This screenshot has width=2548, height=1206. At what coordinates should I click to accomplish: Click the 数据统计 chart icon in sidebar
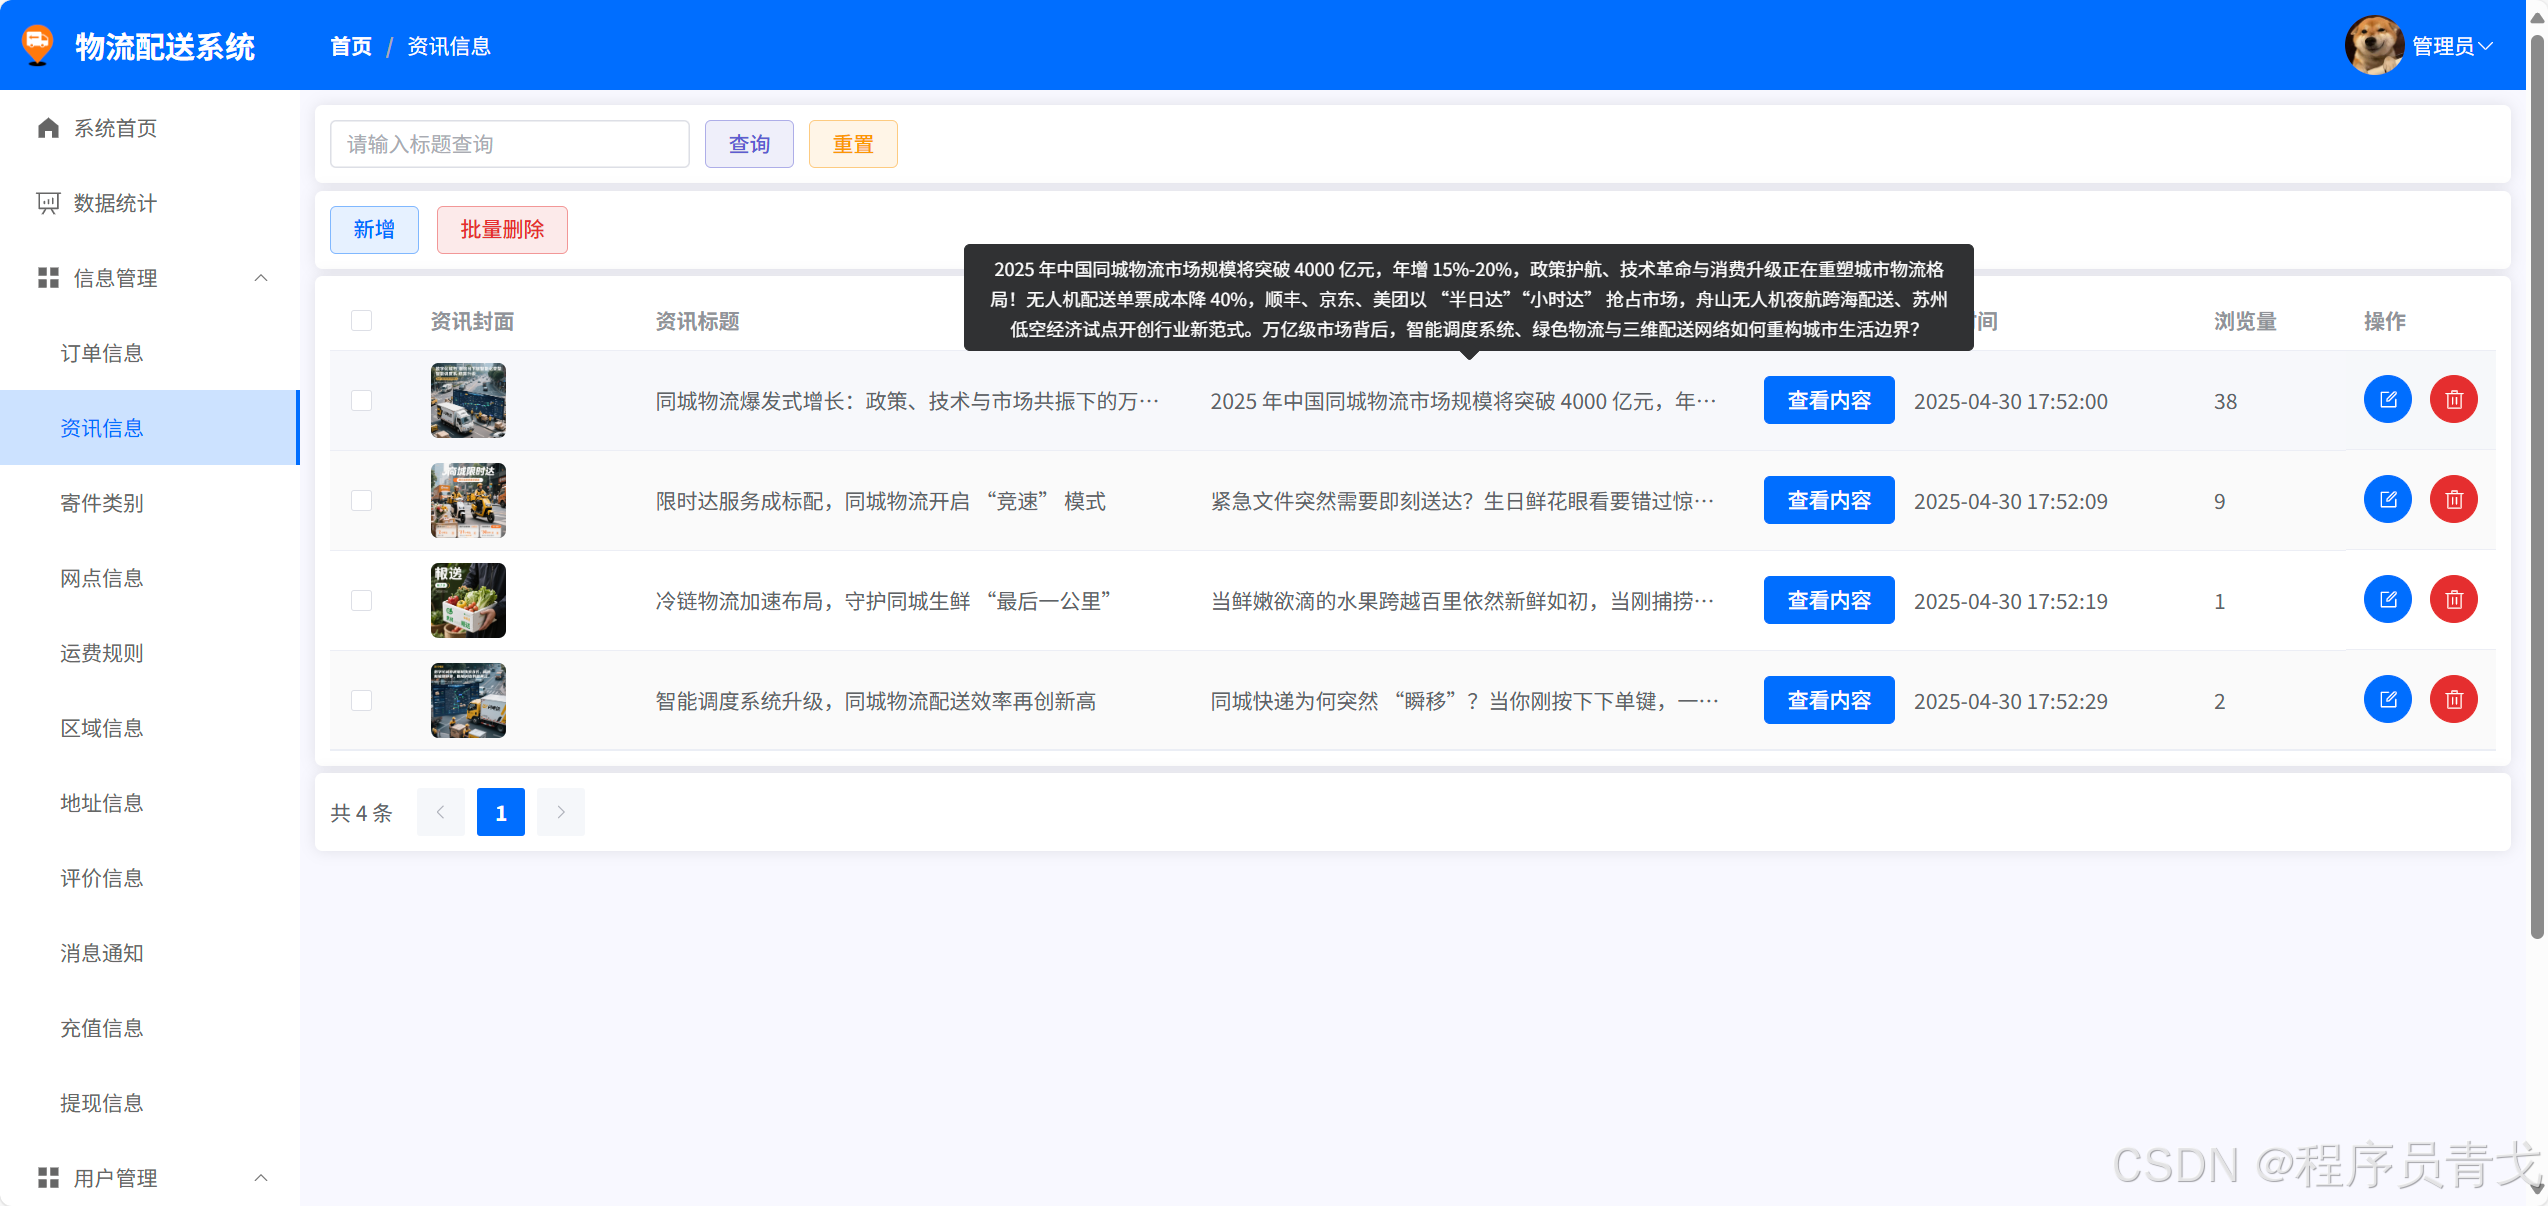coord(48,203)
